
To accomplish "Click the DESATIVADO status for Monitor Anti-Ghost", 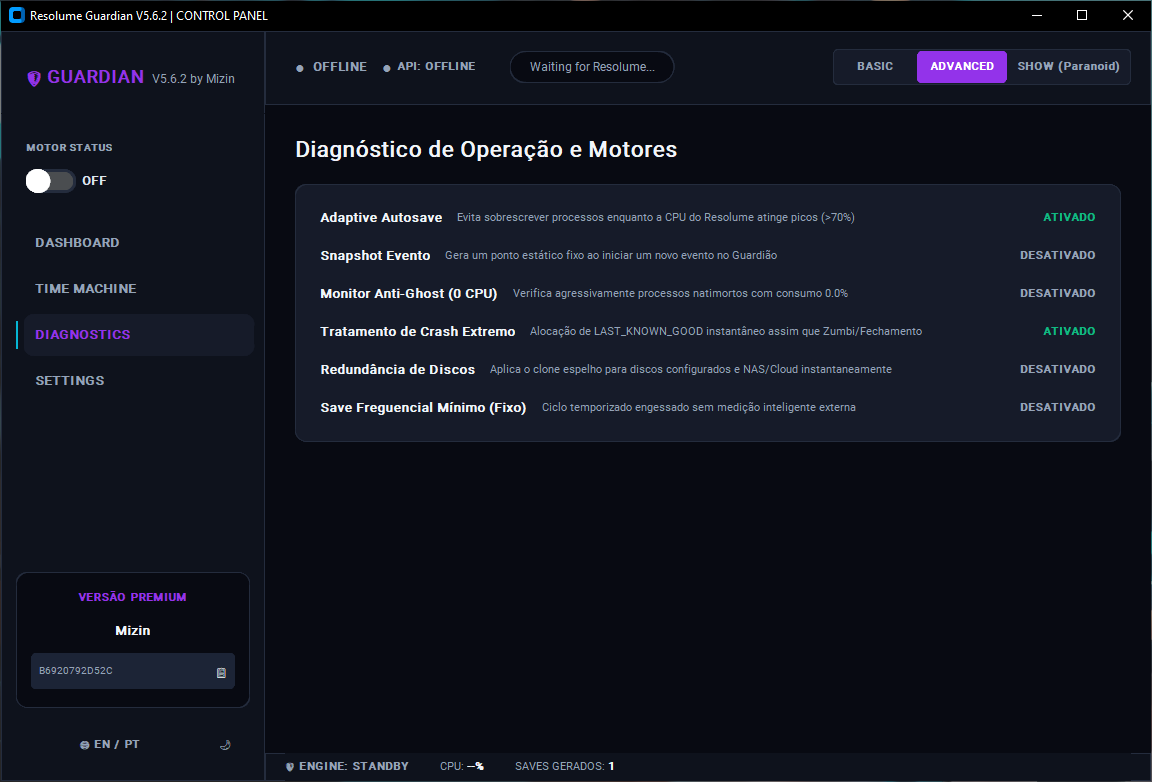I will pos(1057,293).
